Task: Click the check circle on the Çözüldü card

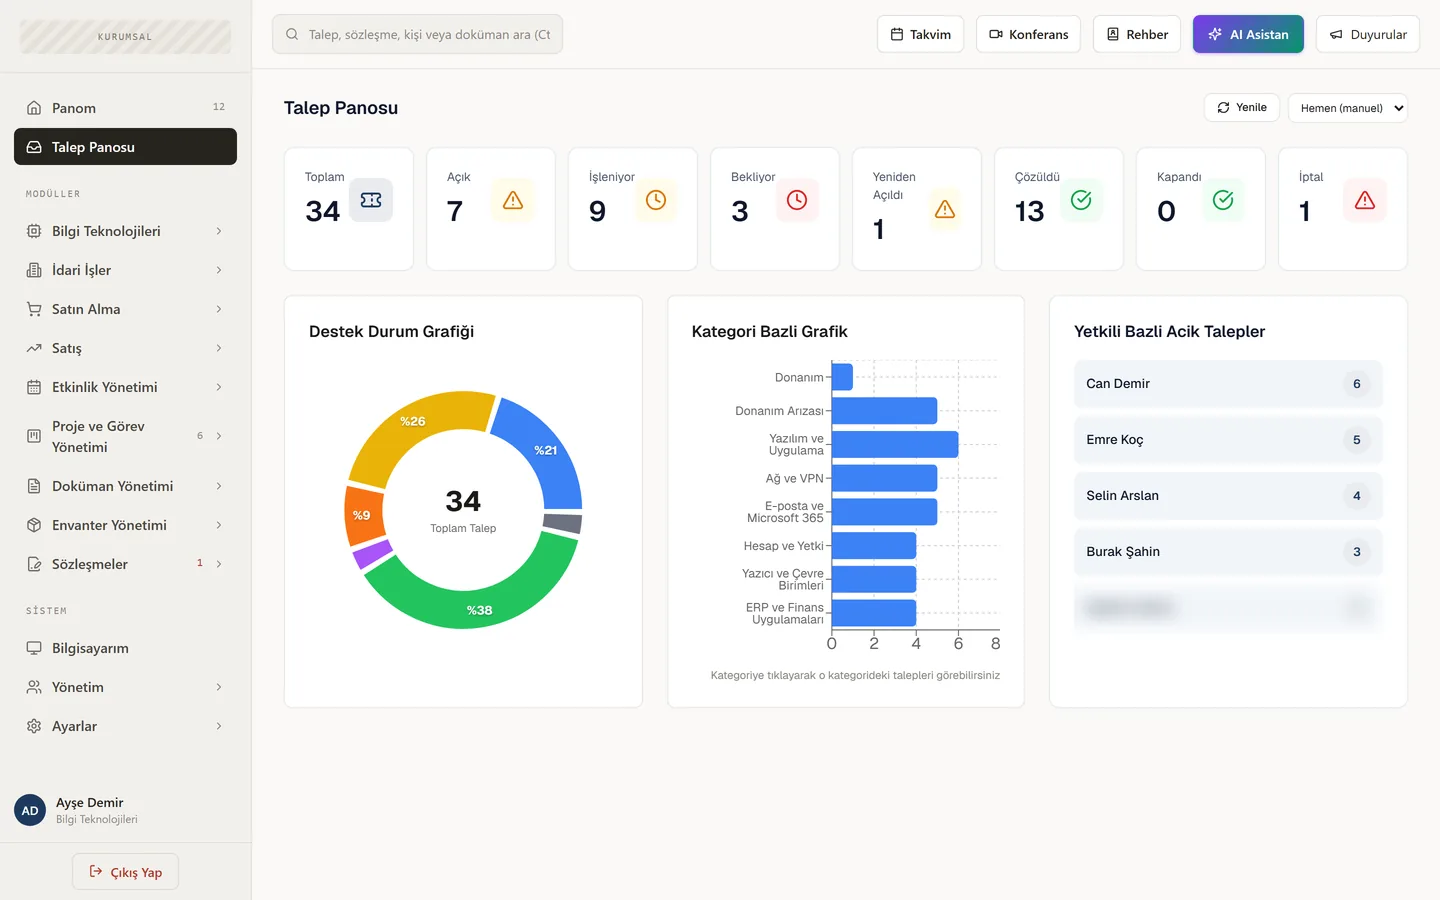Action: coord(1081,200)
